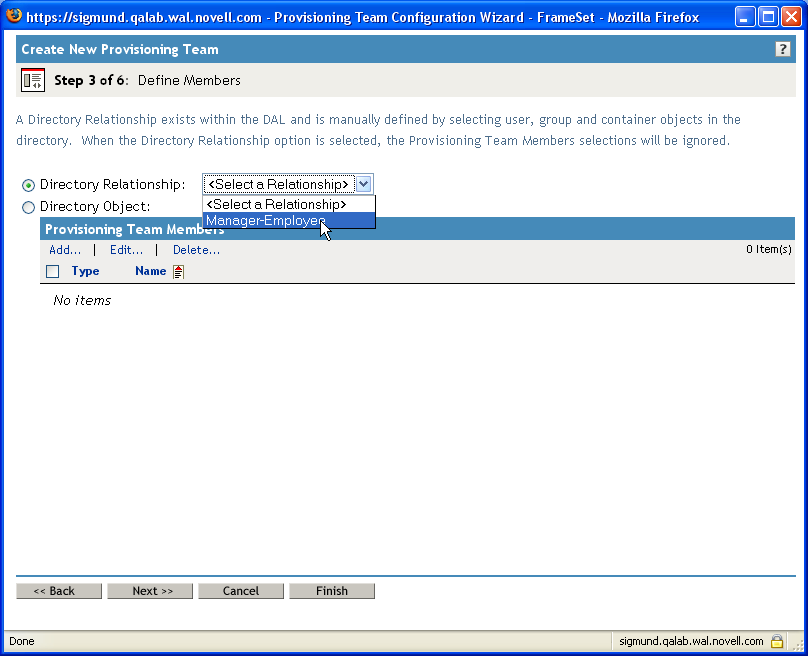Click the Relationship dropdown arrow
Viewport: 808px width, 656px height.
point(363,184)
